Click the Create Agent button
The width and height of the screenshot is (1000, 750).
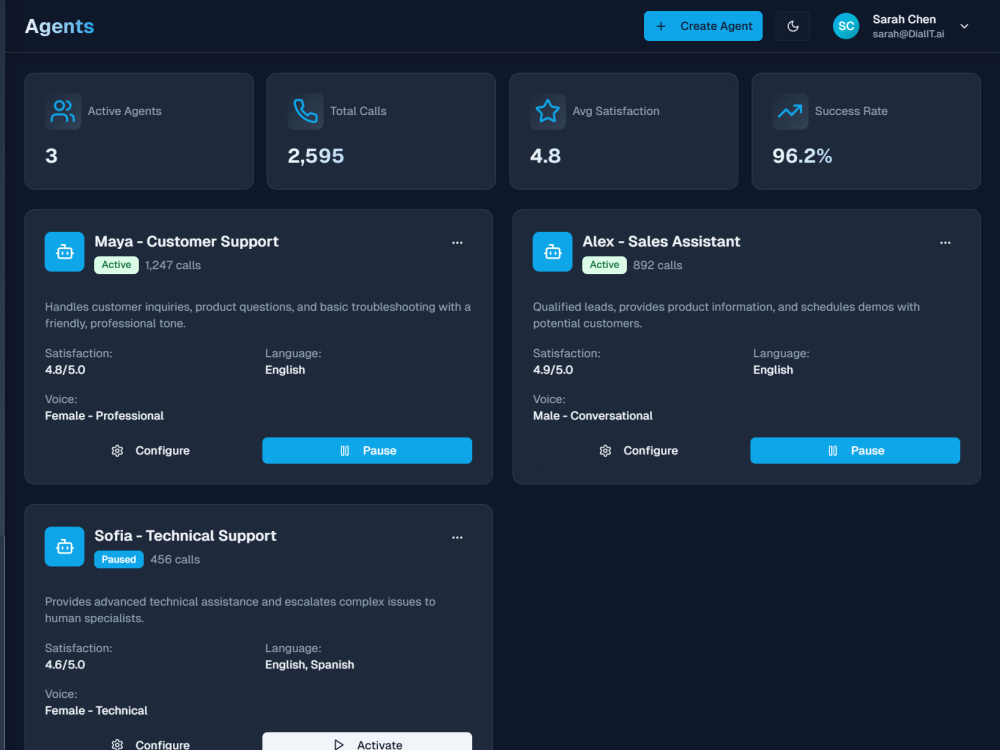click(703, 26)
